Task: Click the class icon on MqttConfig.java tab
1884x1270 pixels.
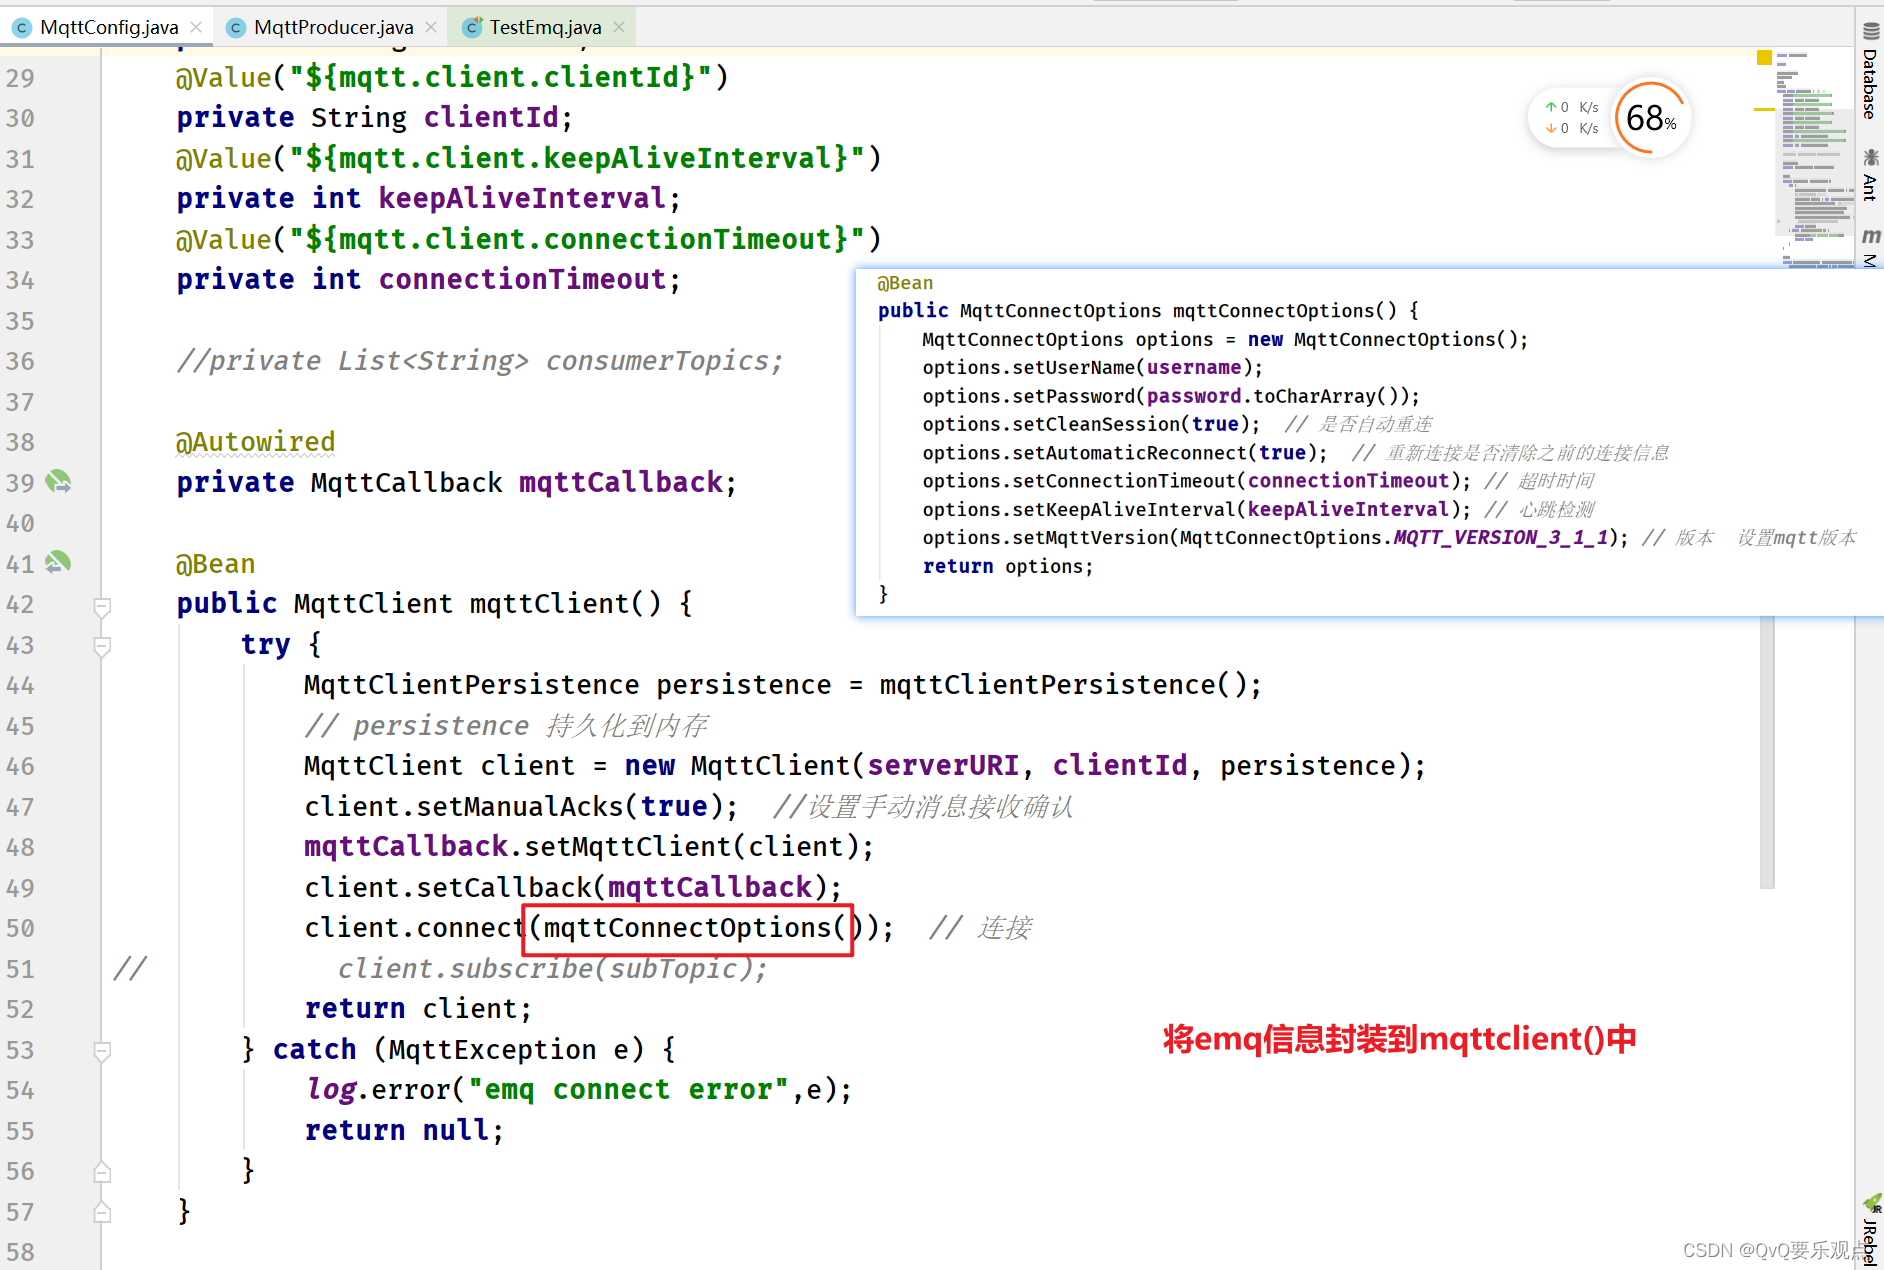Action: point(22,28)
